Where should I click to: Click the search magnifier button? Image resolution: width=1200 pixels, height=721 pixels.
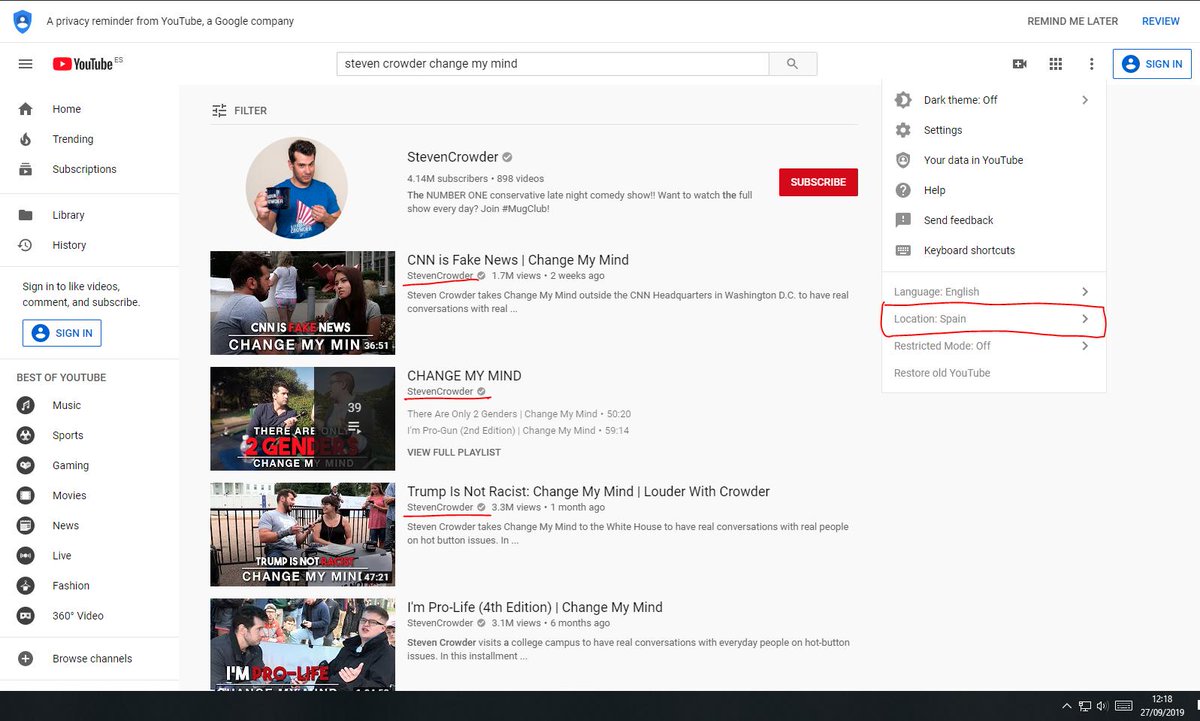(x=793, y=64)
